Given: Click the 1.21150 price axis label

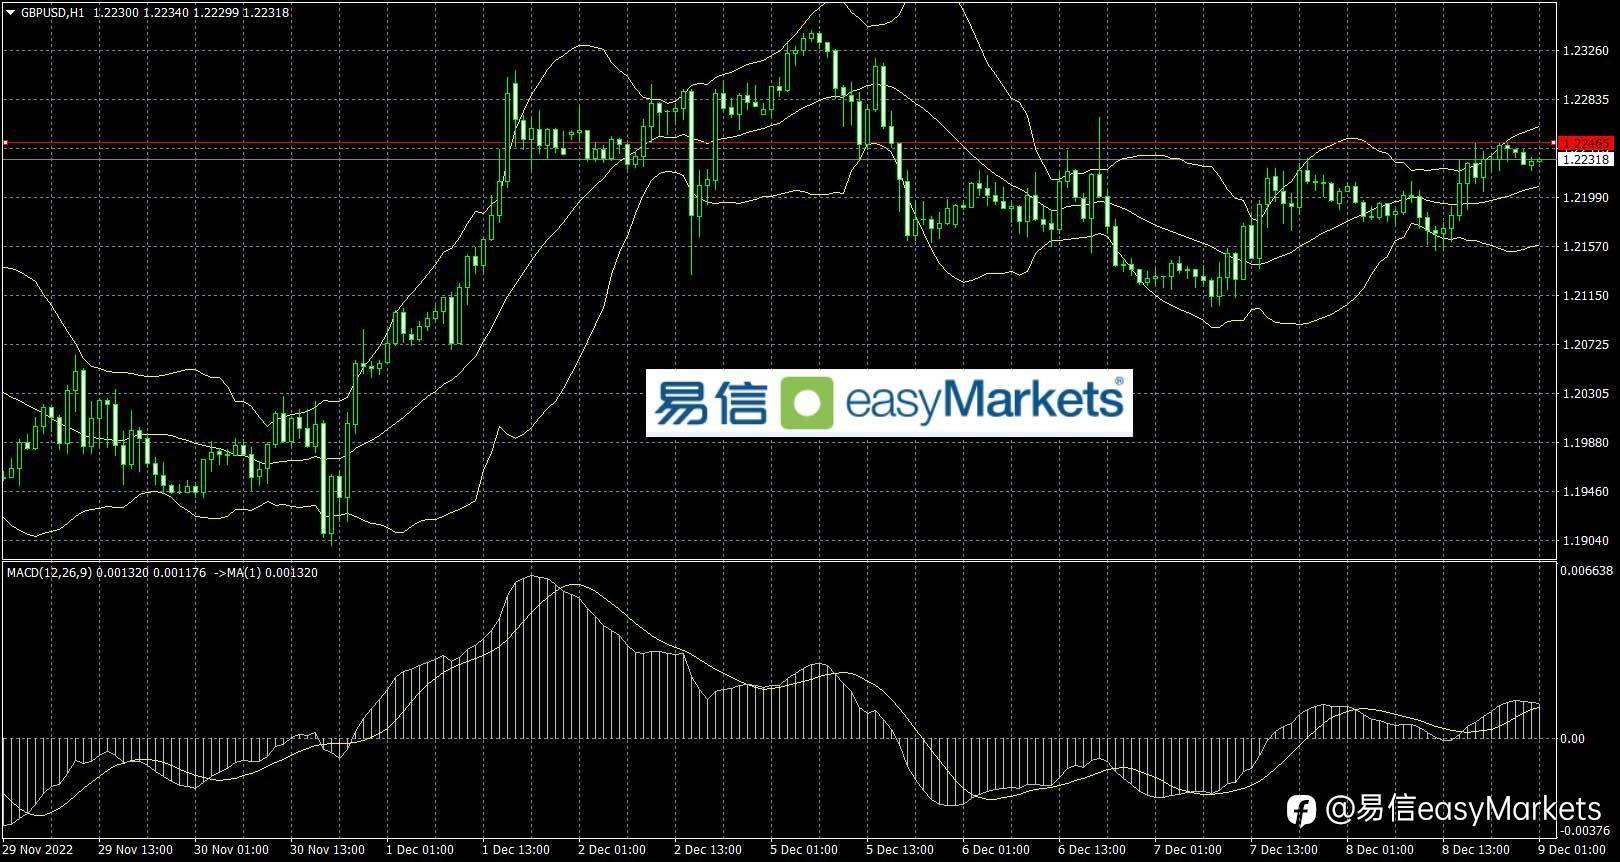Looking at the screenshot, I should click(x=1585, y=296).
